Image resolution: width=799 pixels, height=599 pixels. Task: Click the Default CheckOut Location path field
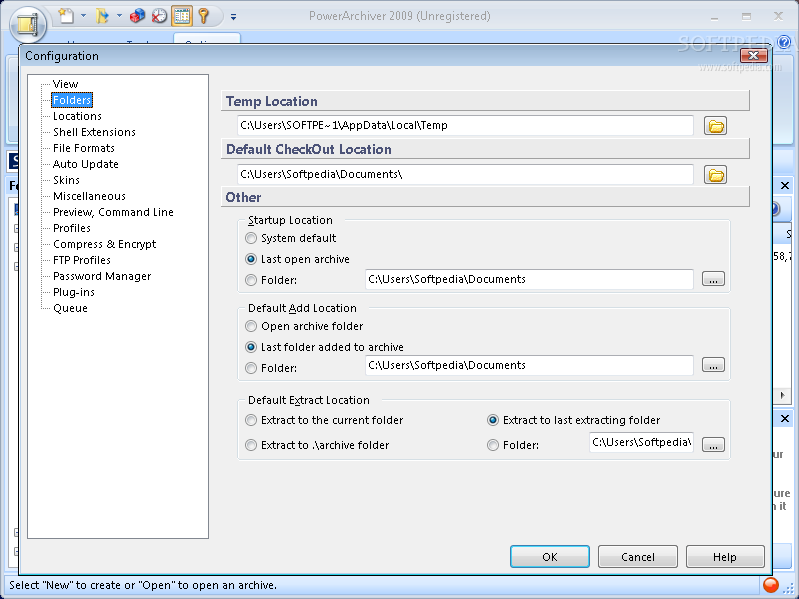(x=465, y=174)
